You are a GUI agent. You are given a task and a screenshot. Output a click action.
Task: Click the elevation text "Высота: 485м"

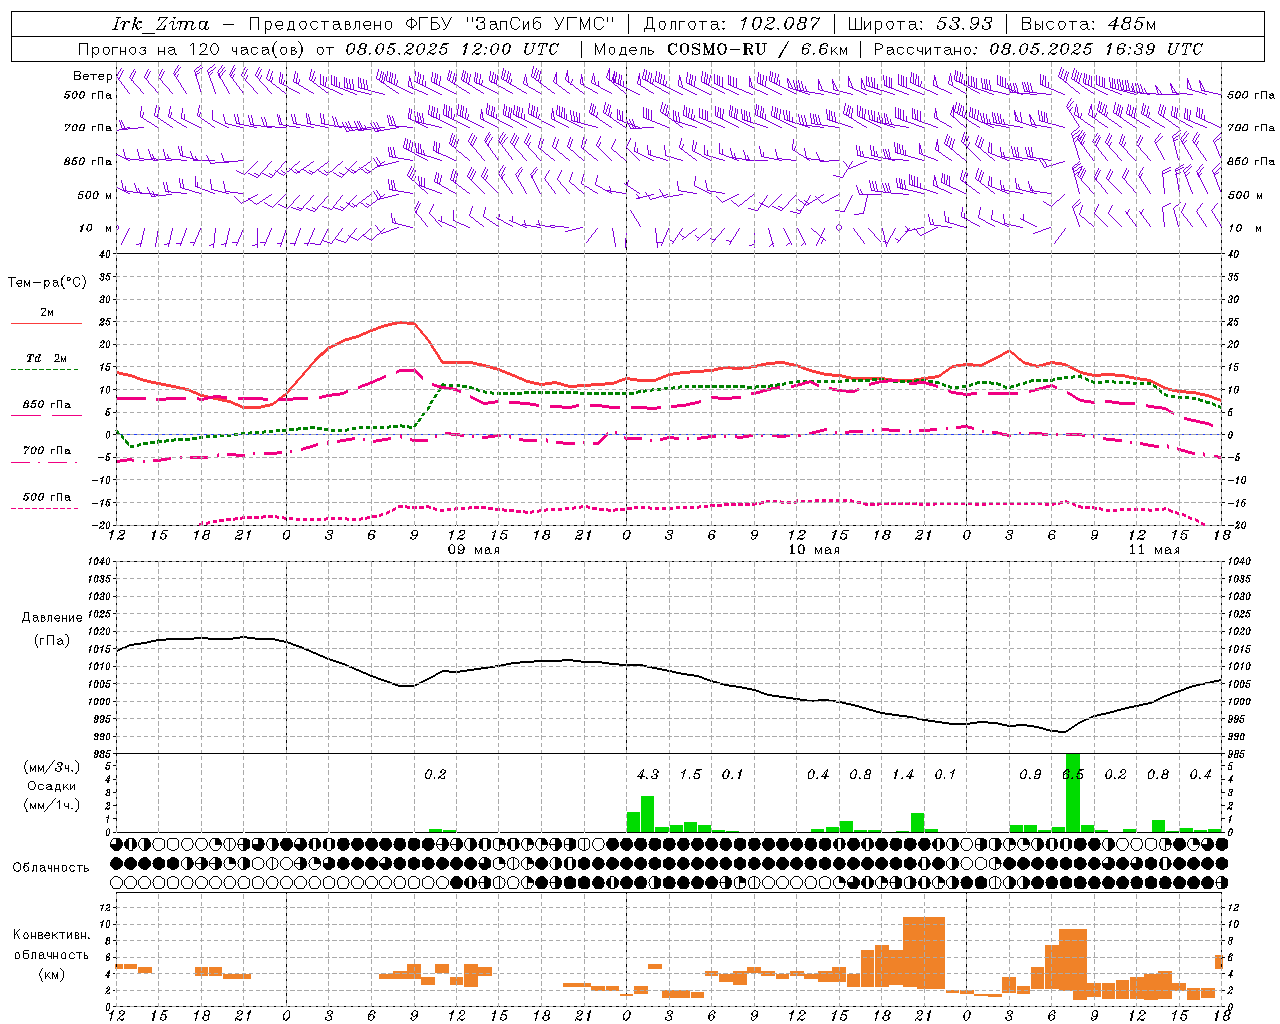(x=1088, y=24)
